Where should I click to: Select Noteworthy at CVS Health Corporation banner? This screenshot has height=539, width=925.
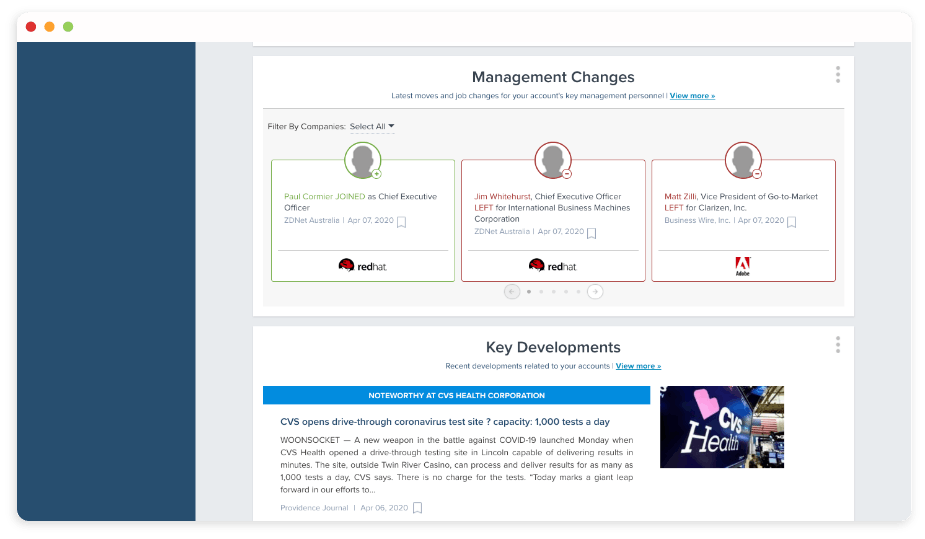[457, 395]
